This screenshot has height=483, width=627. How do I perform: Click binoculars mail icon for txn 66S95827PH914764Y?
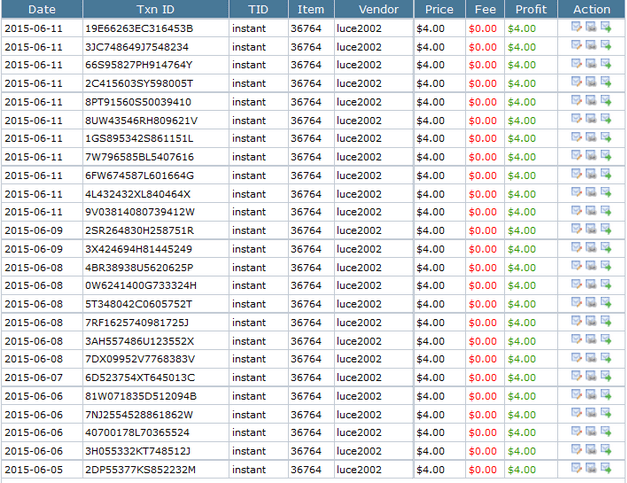[x=591, y=63]
